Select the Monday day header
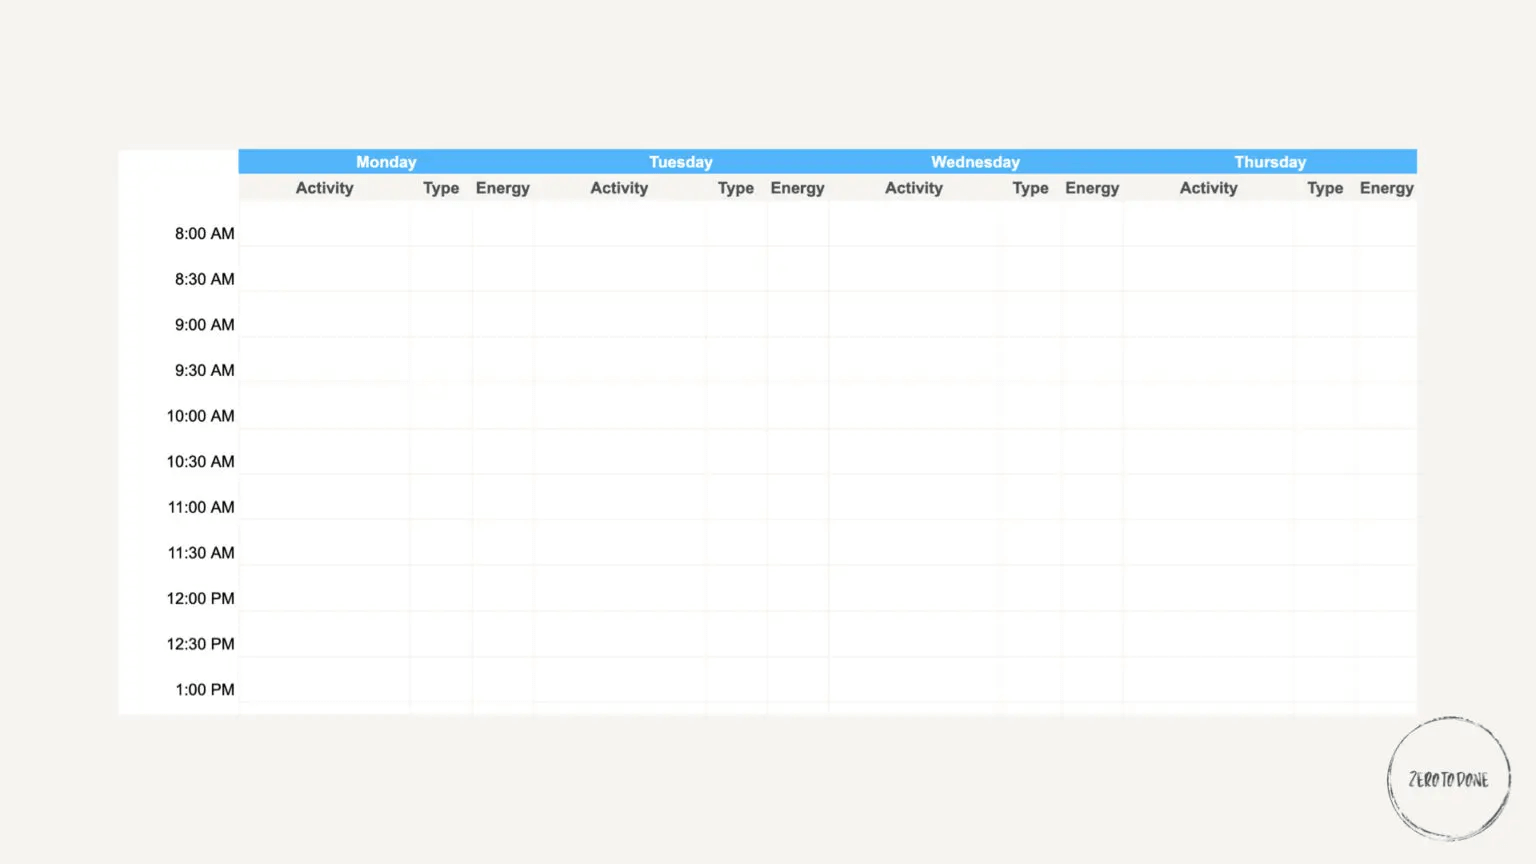1536x864 pixels. point(386,162)
